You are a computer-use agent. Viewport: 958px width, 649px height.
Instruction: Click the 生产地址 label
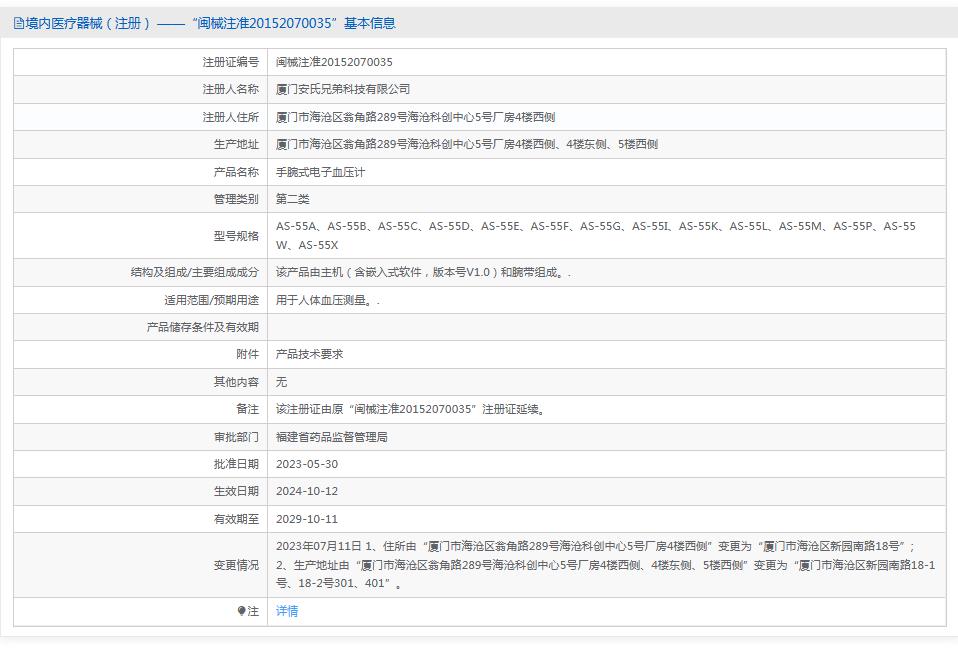coord(236,144)
